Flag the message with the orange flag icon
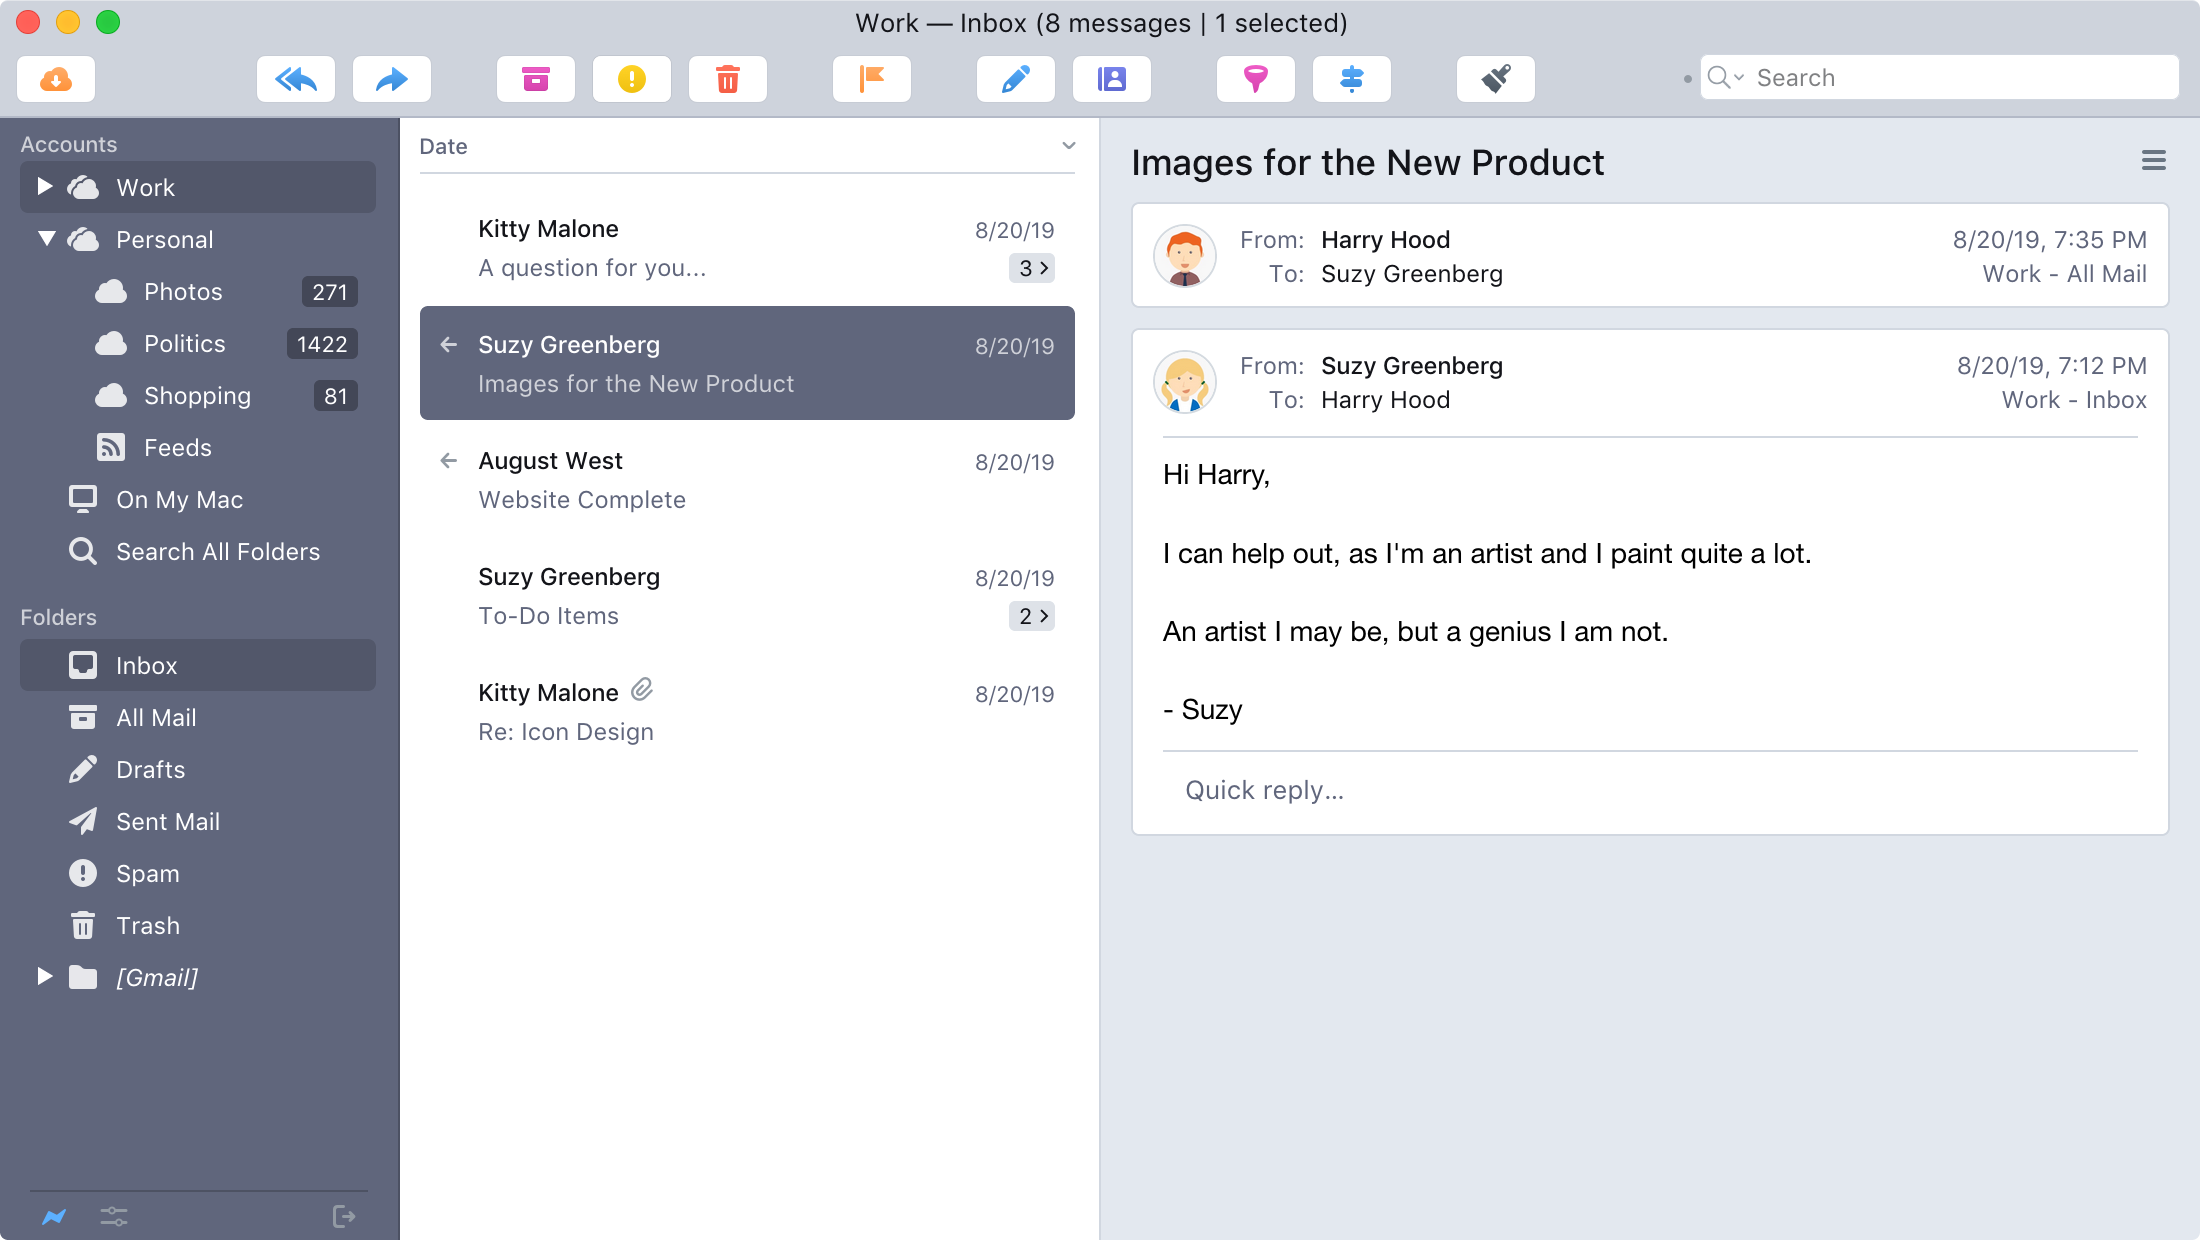 pos(872,79)
